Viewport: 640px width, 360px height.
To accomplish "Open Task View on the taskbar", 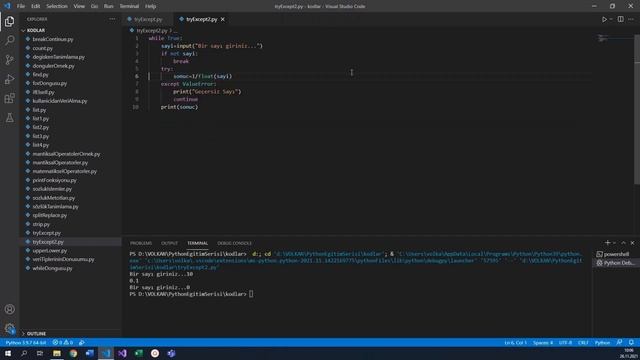I will click(x=40, y=353).
